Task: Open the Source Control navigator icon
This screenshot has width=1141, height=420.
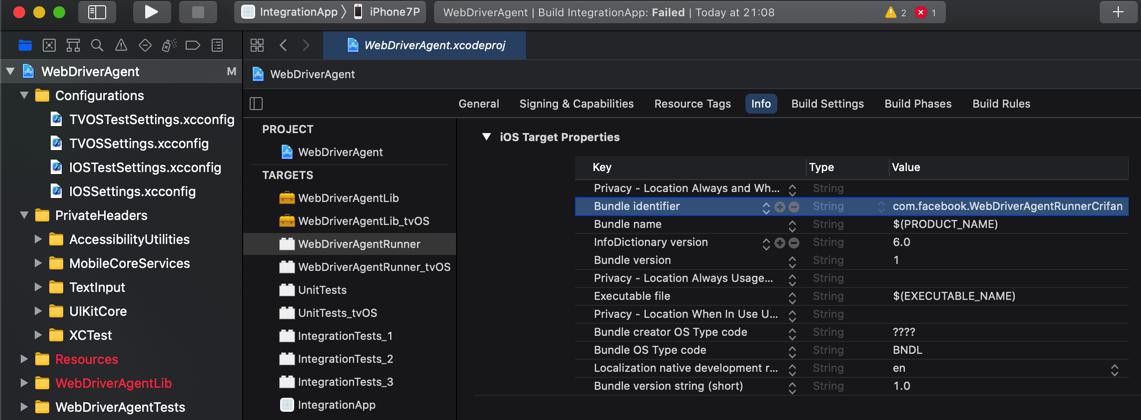Action: point(49,45)
